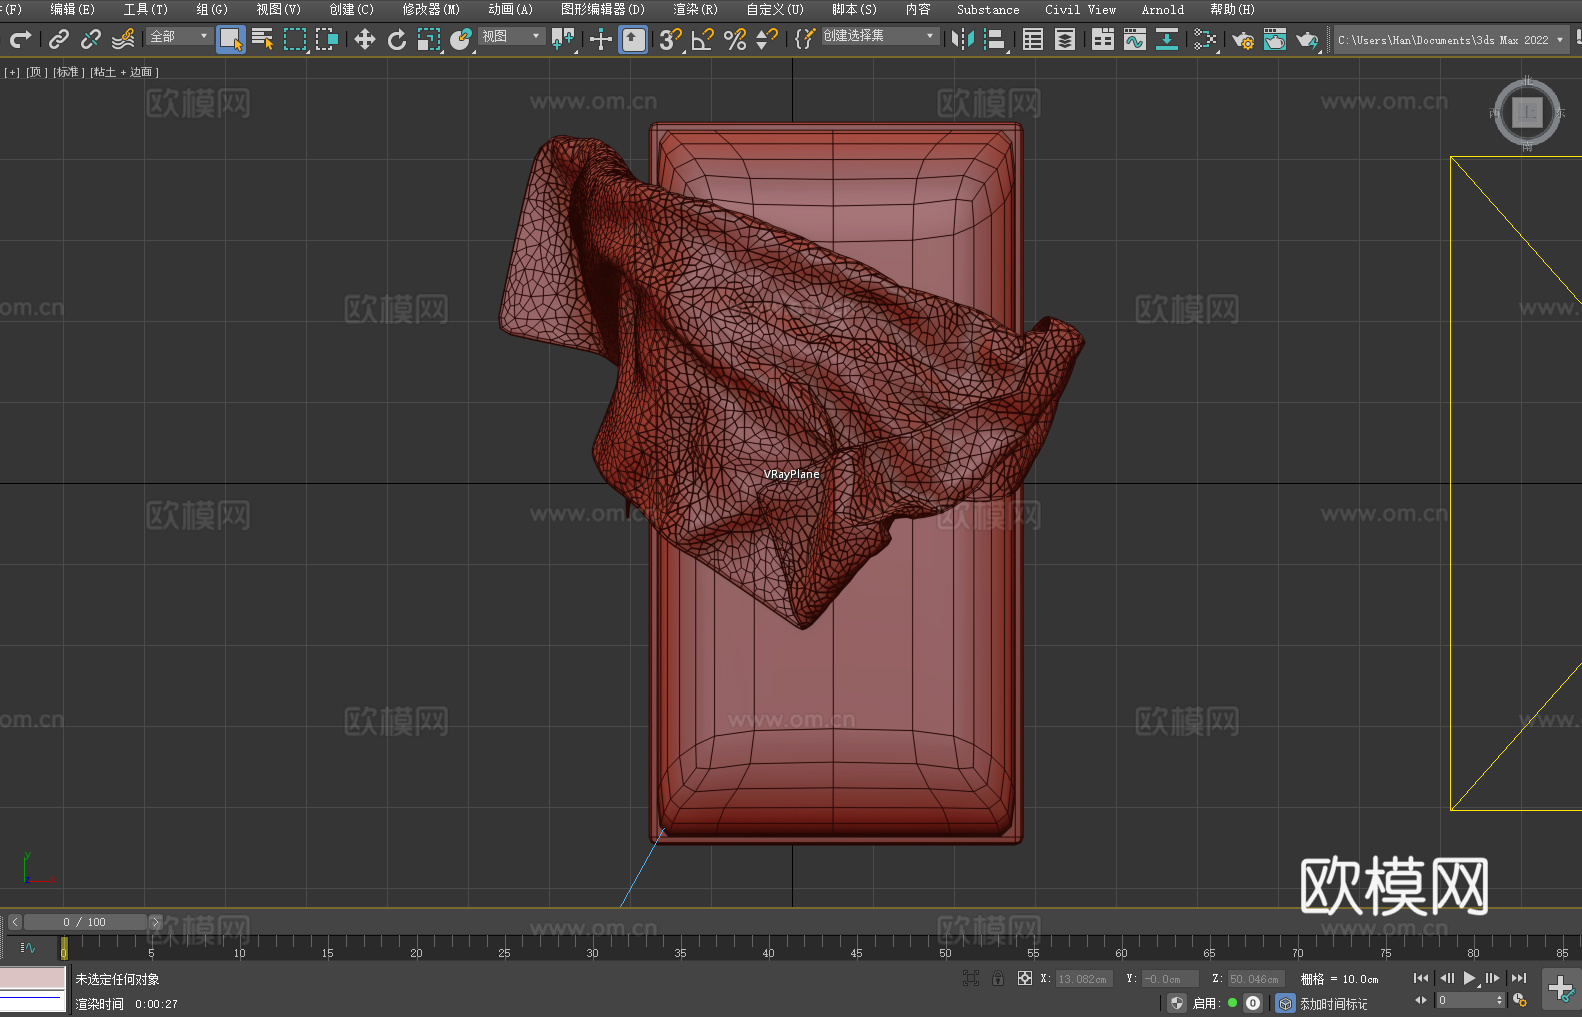
Task: Open the [粘土 + 边面] display label
Action: [x=124, y=72]
